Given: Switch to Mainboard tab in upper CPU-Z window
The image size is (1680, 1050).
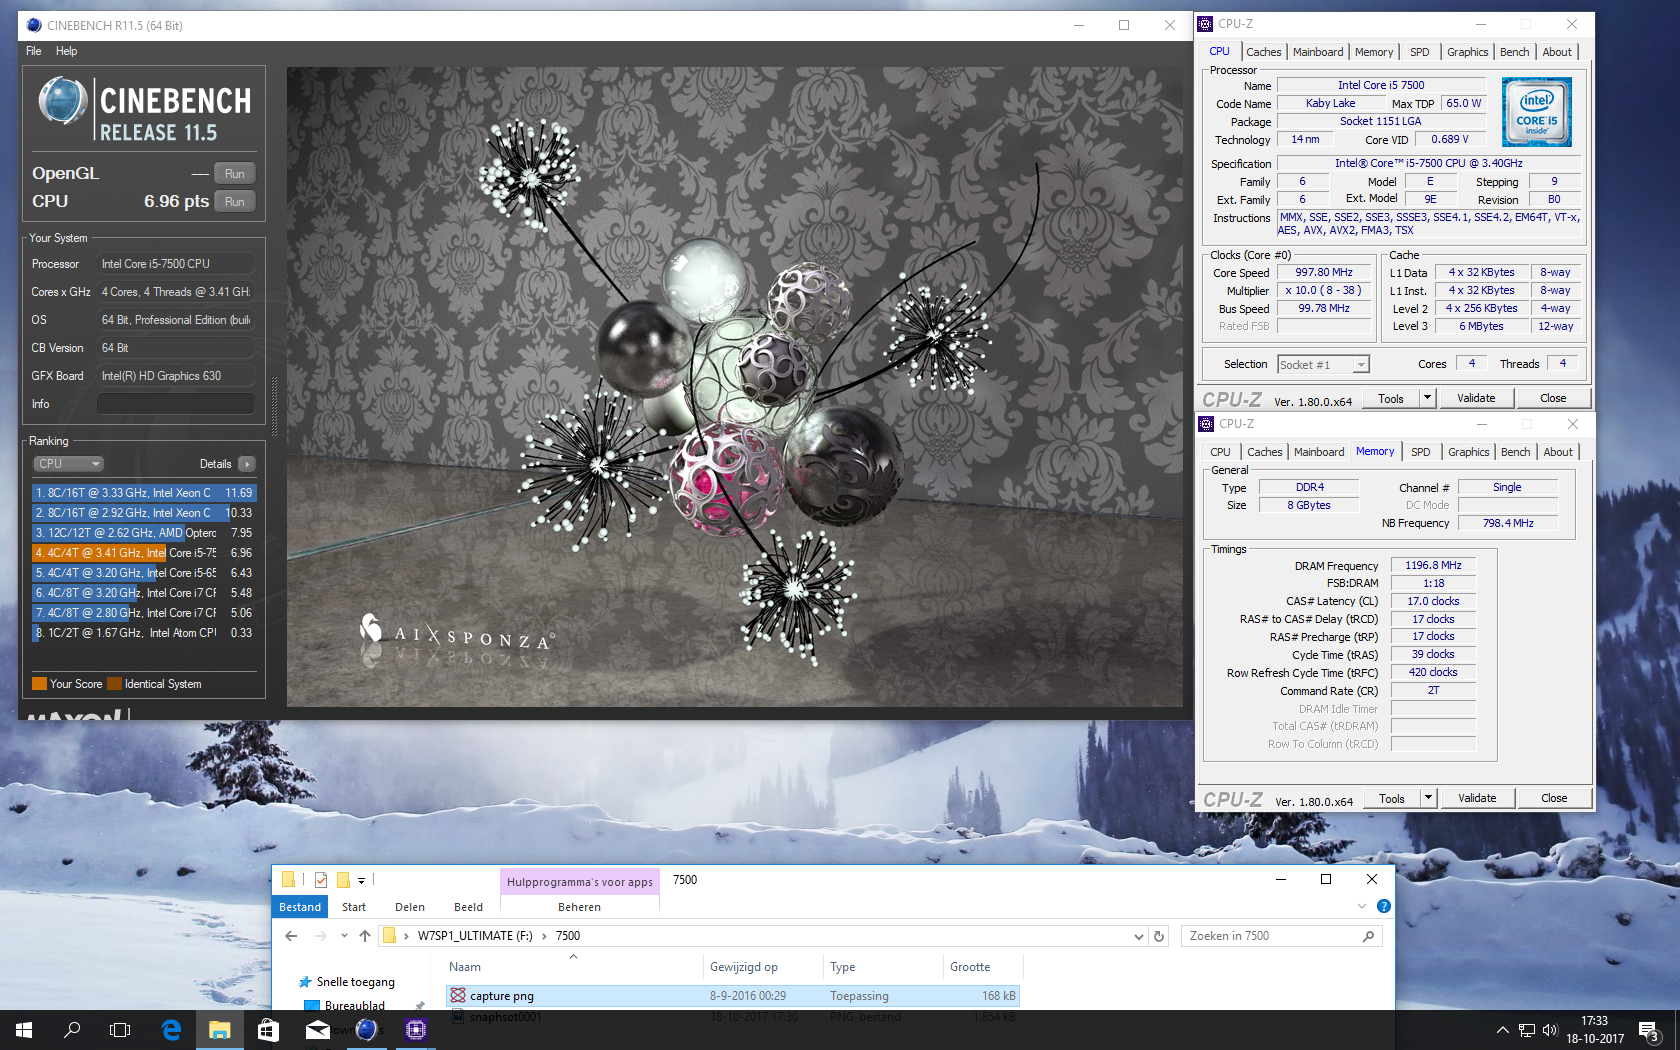Looking at the screenshot, I should pyautogui.click(x=1318, y=52).
